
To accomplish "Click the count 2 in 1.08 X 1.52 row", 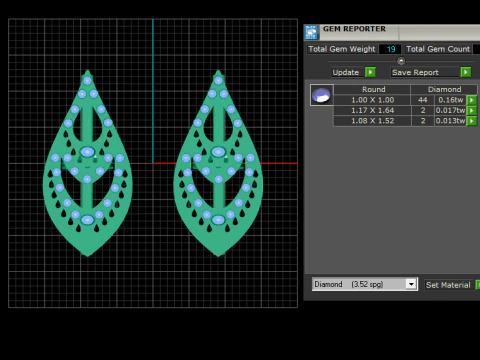I will 423,121.
